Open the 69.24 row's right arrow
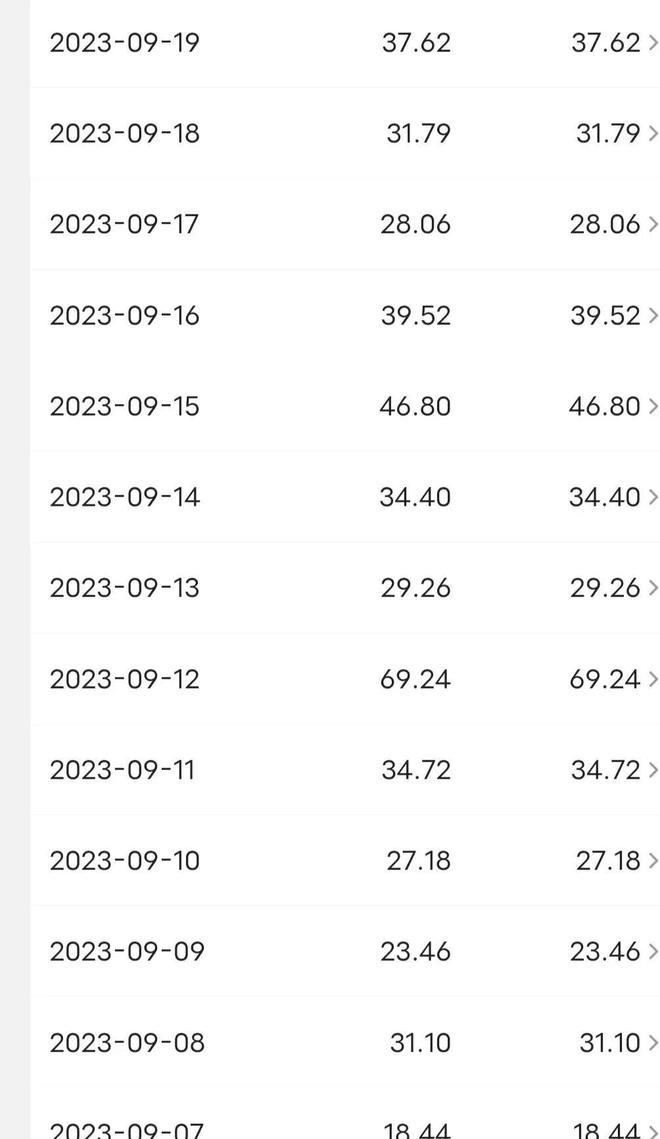 pos(653,679)
